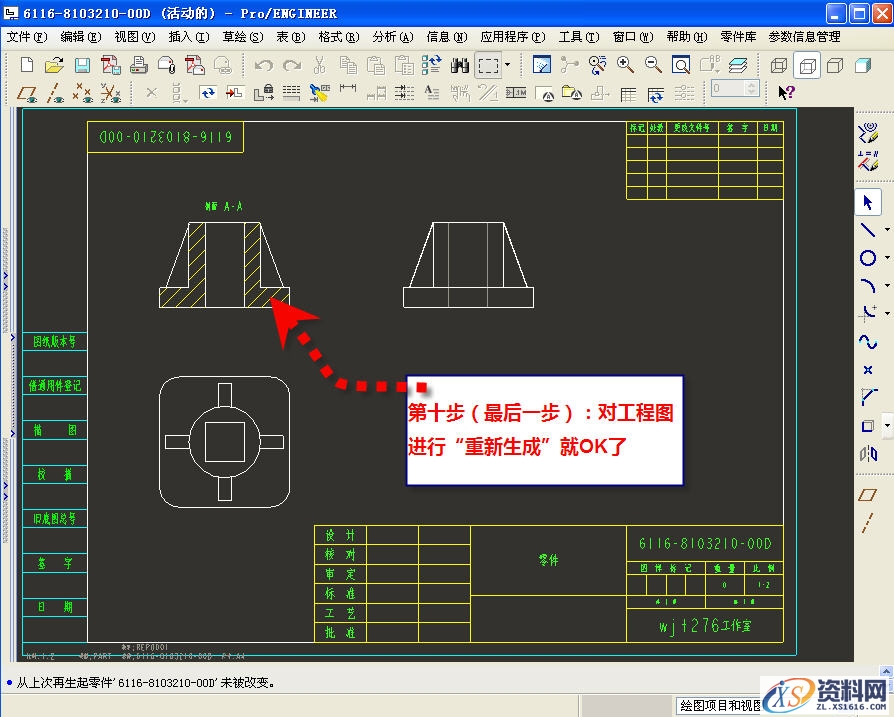Expand the selection box dropdown arrow
894x717 pixels.
[x=507, y=65]
